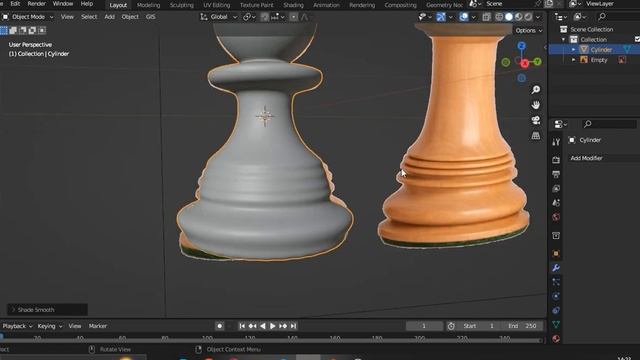Image resolution: width=640 pixels, height=360 pixels.
Task: Open the viewport Object menu
Action: (130, 17)
